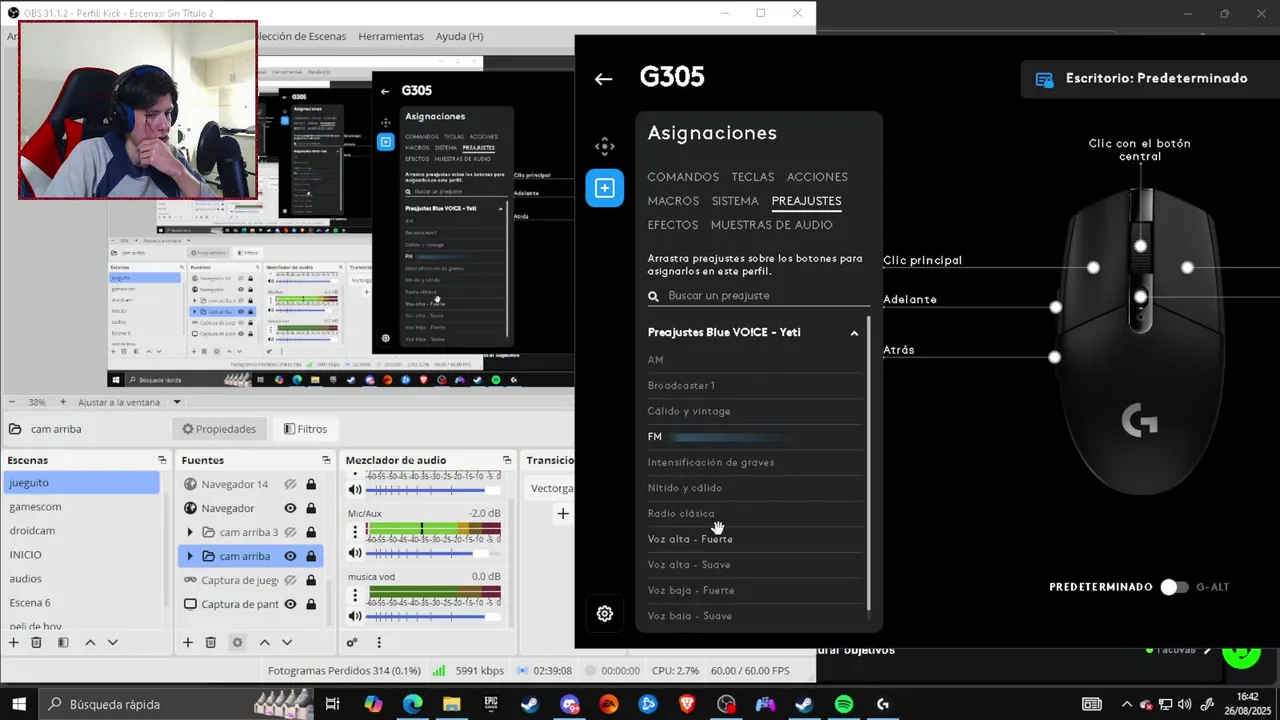Switch to the ACCIONES tab

pyautogui.click(x=817, y=177)
